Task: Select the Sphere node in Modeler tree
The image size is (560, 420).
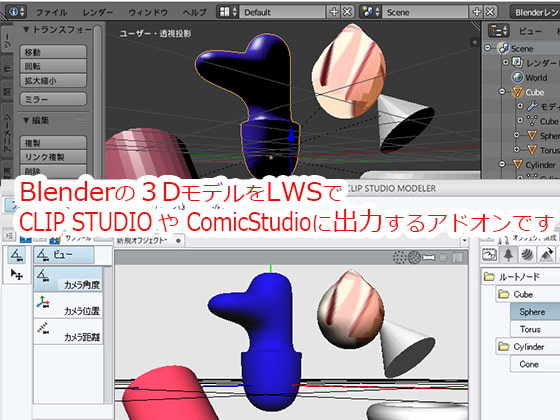Action: point(535,312)
